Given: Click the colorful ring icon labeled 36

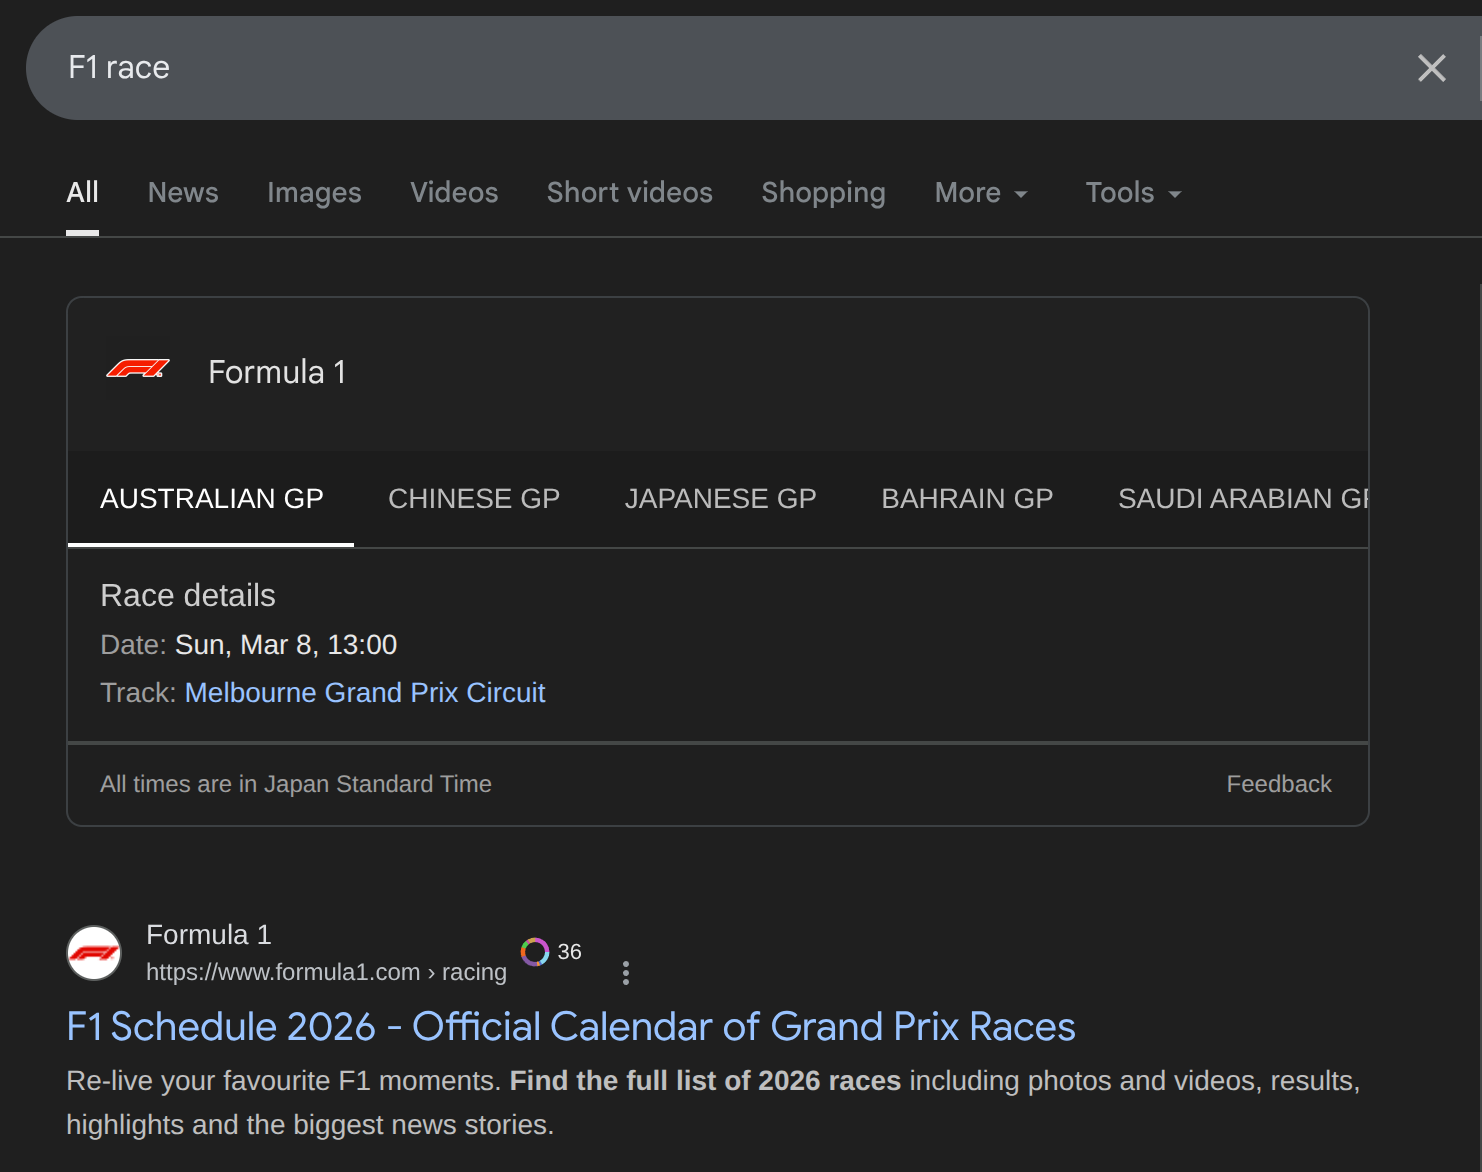Looking at the screenshot, I should point(535,952).
